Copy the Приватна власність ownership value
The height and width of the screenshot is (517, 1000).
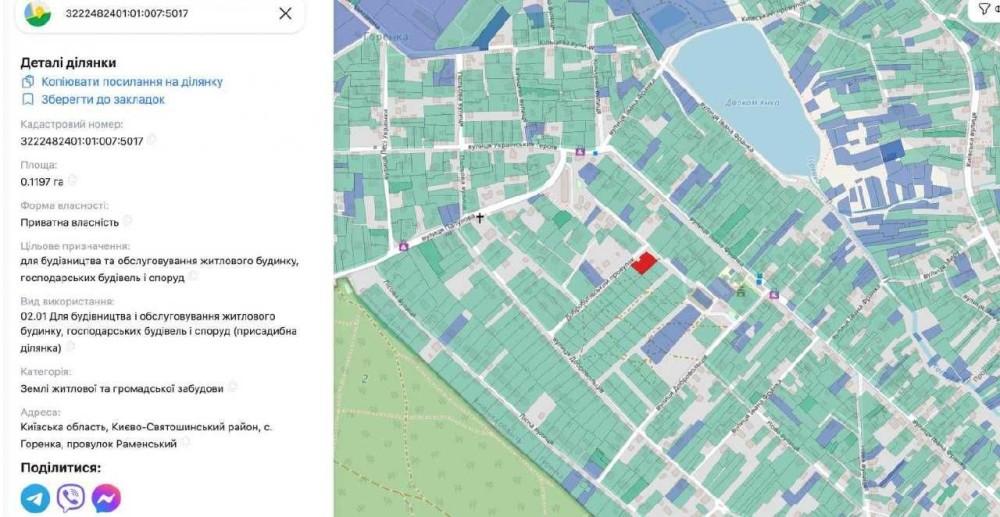click(x=128, y=221)
